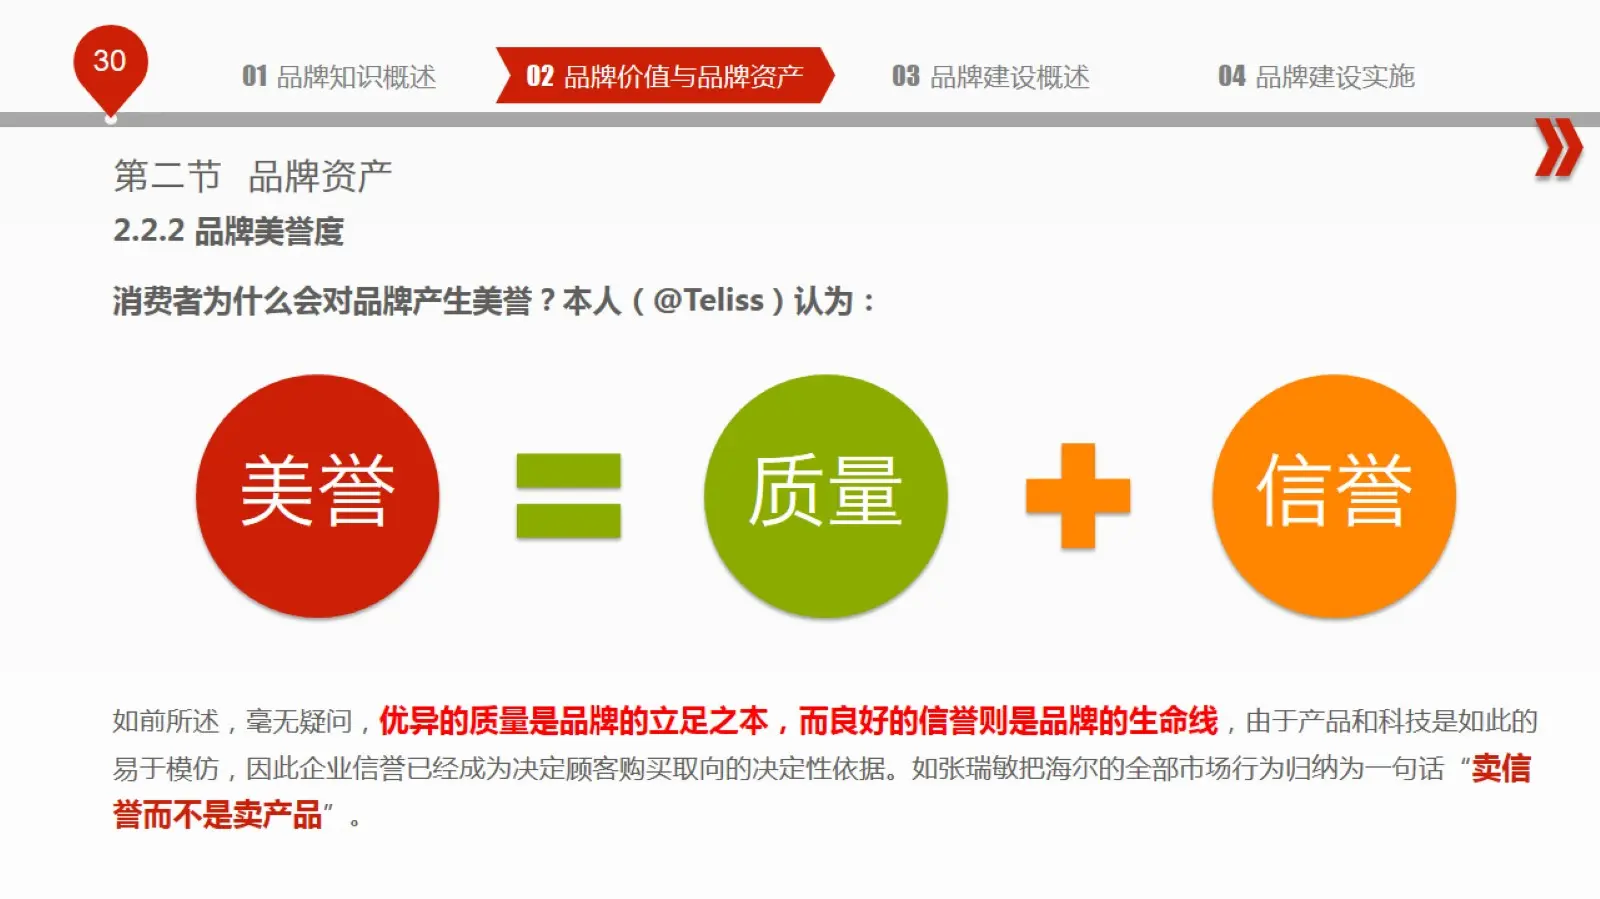Select the green 质量 circle
Screen dimensions: 1600x899
(x=825, y=496)
